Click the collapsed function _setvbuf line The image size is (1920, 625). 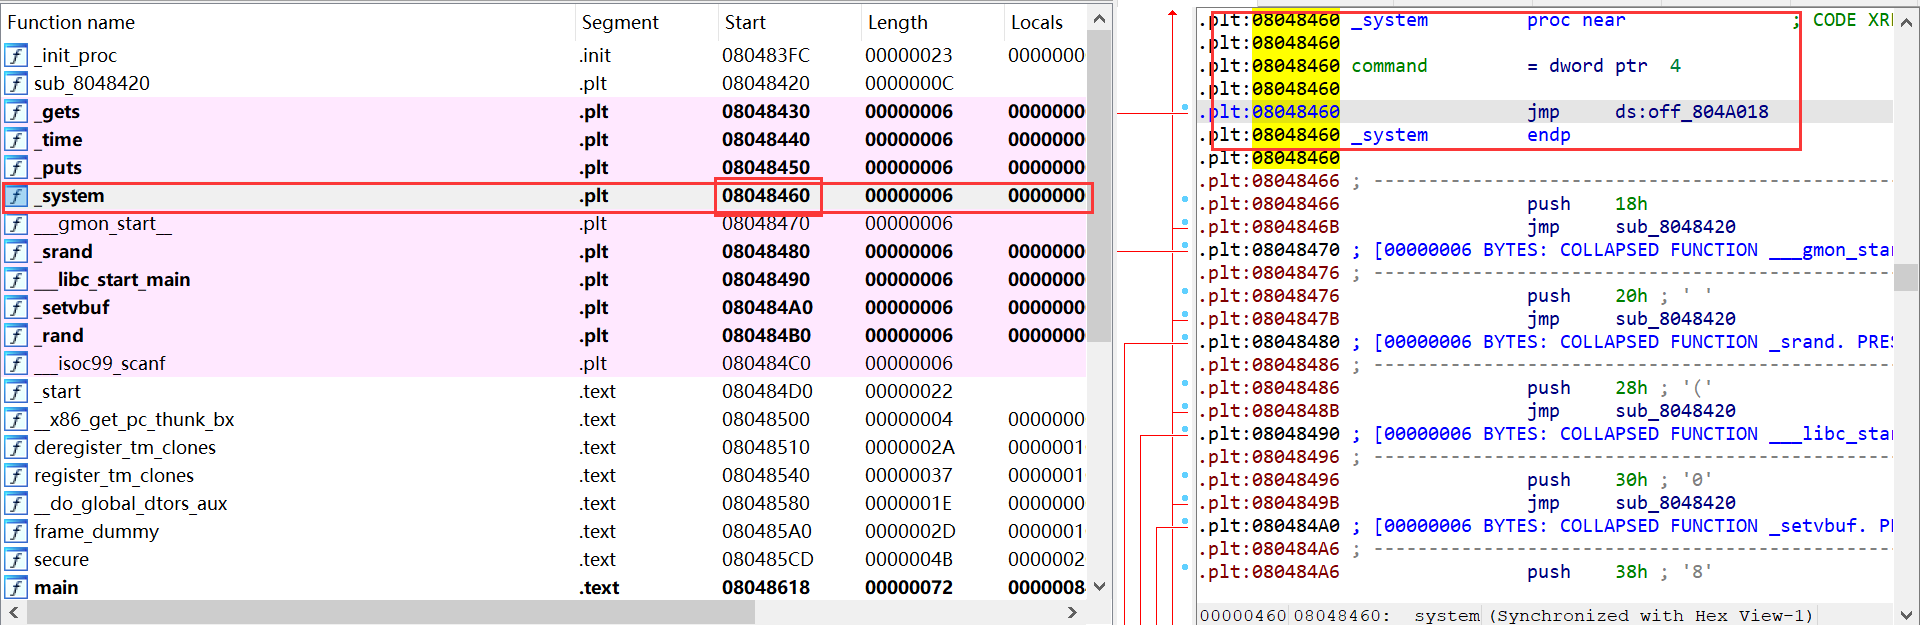pyautogui.click(x=1545, y=526)
